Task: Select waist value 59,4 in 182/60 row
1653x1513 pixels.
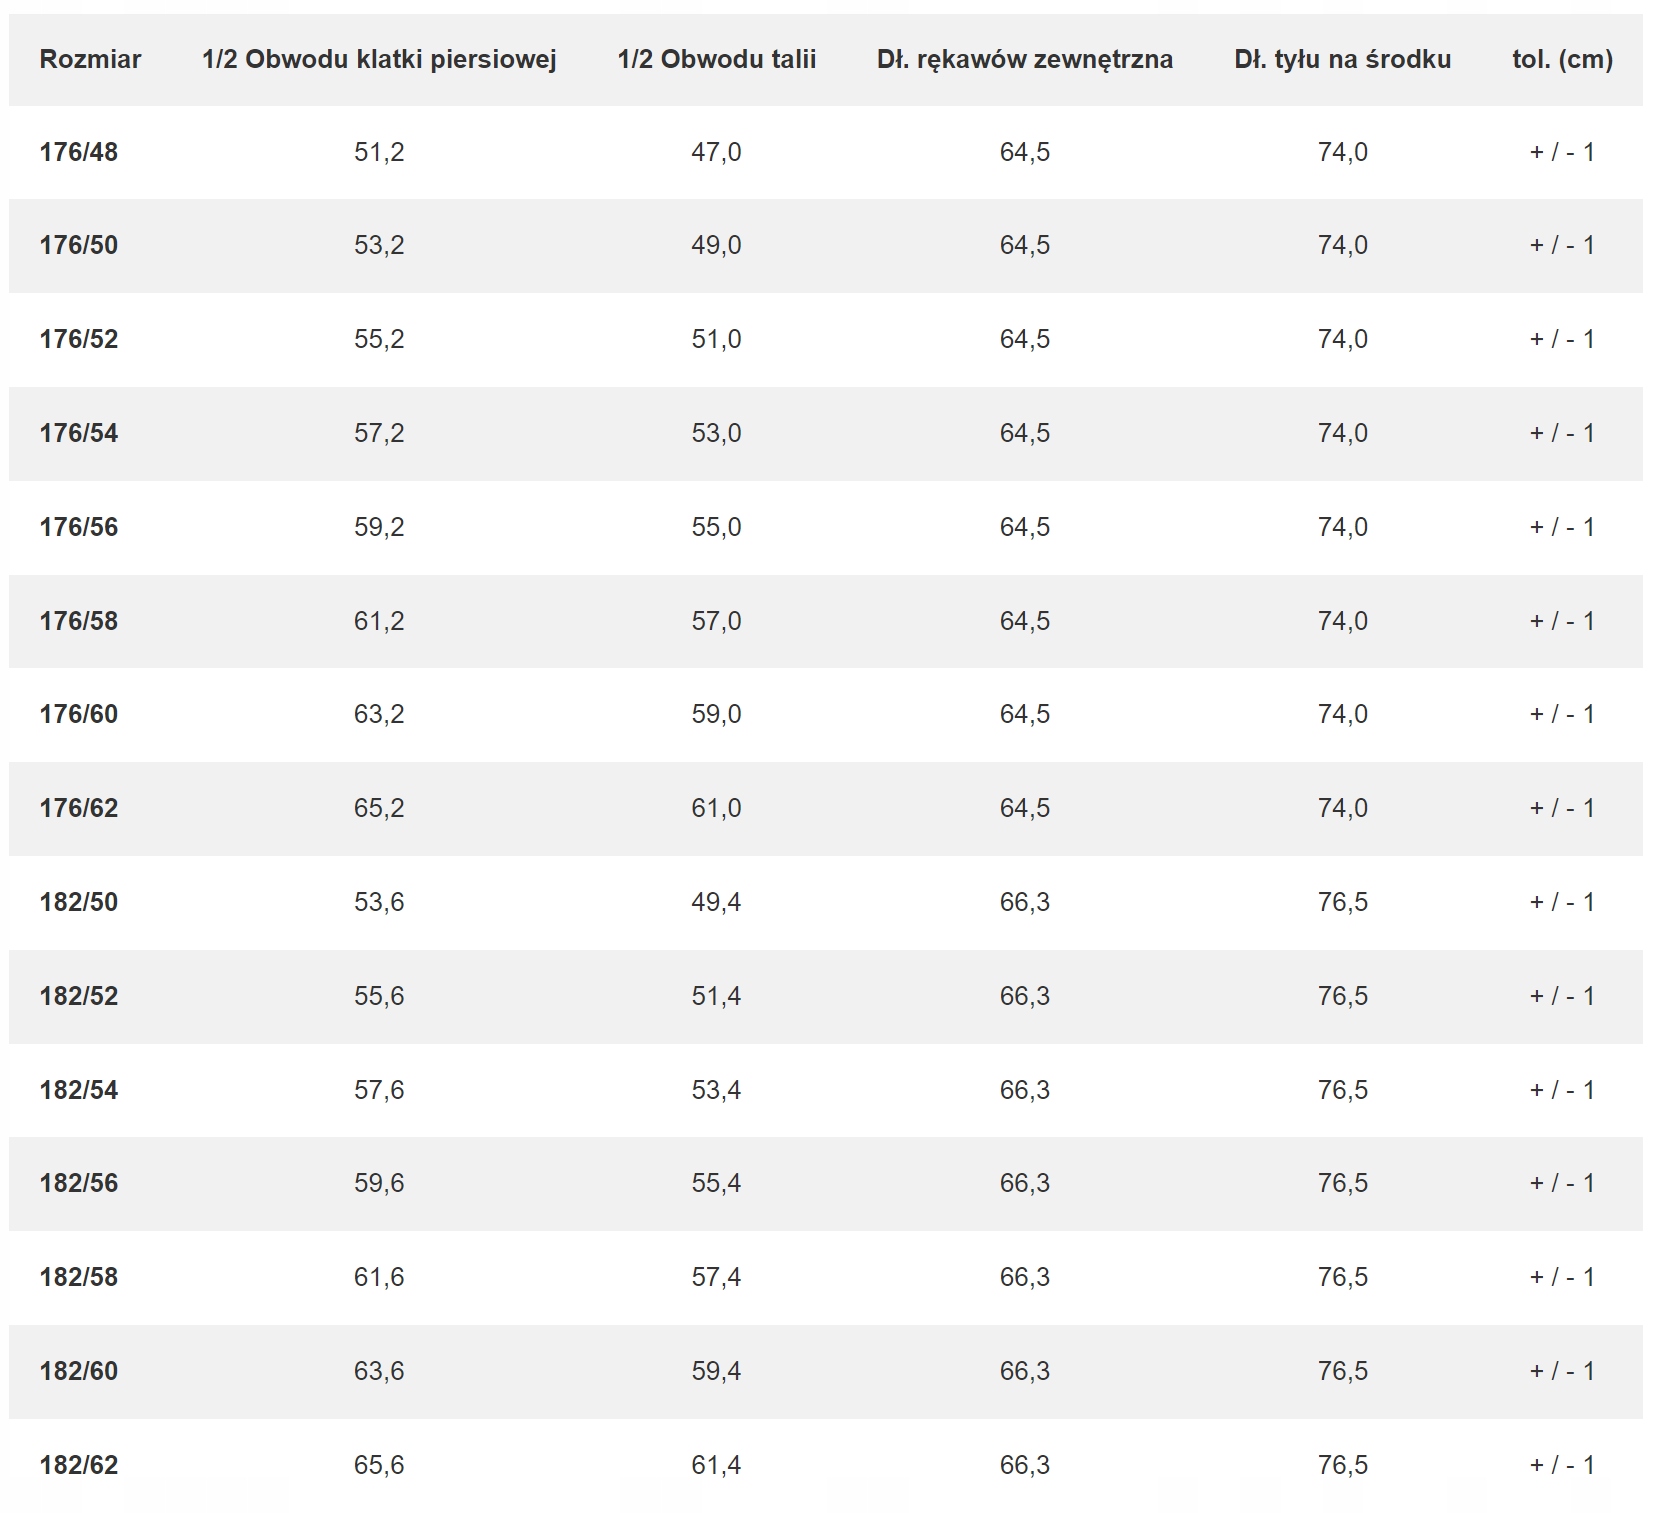Action: [x=717, y=1371]
